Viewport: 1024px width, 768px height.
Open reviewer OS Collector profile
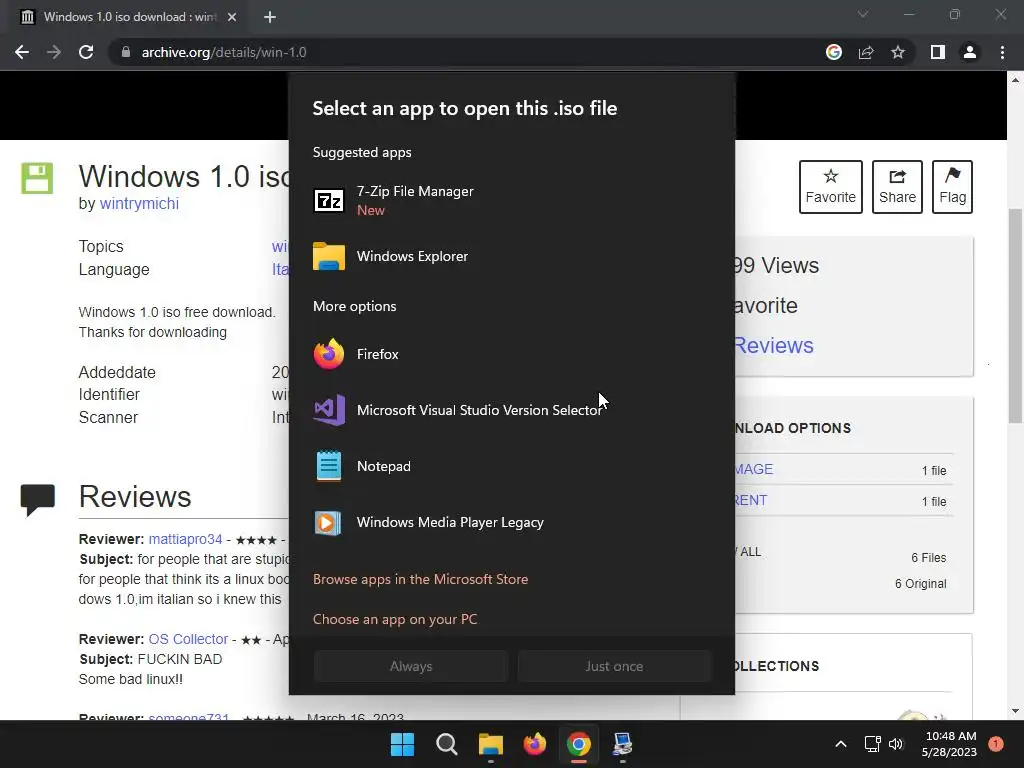click(188, 639)
